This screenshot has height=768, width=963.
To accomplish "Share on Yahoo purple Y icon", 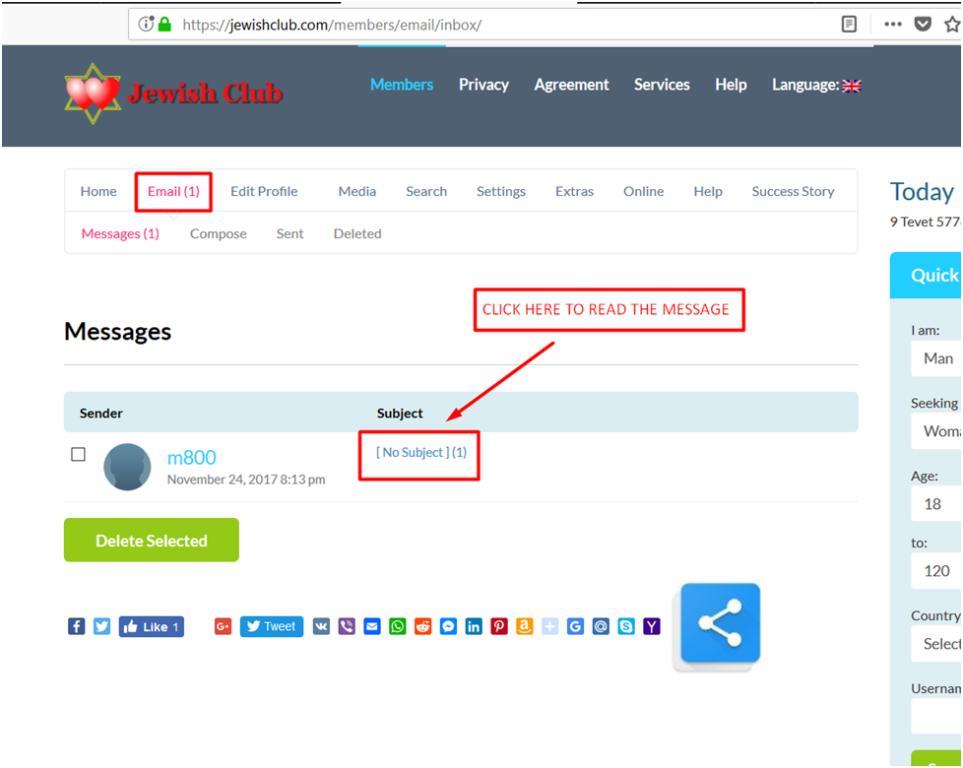I will pyautogui.click(x=652, y=626).
